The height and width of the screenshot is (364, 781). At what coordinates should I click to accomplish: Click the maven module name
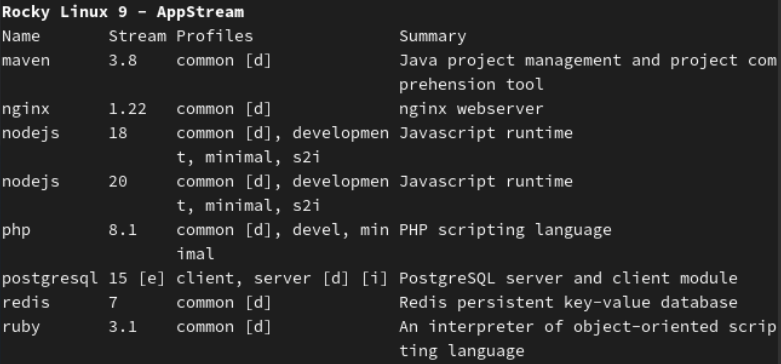(x=26, y=61)
